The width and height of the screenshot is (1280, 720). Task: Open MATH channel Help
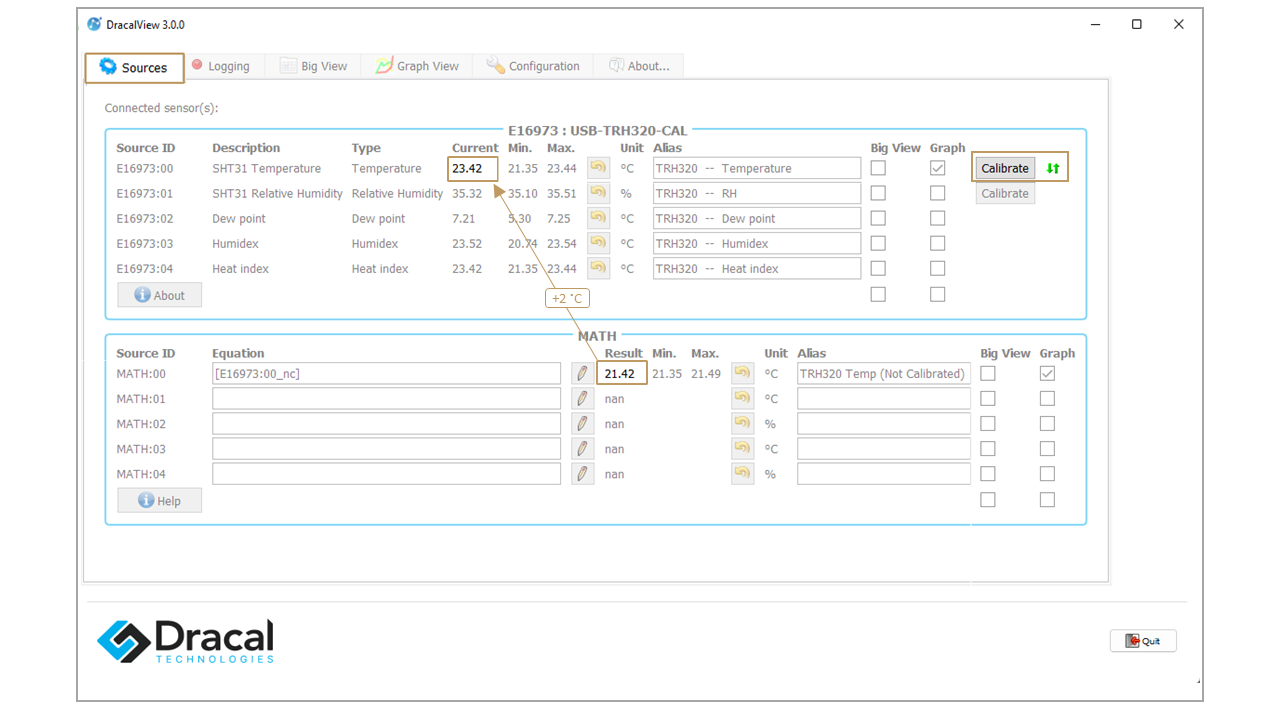(160, 500)
